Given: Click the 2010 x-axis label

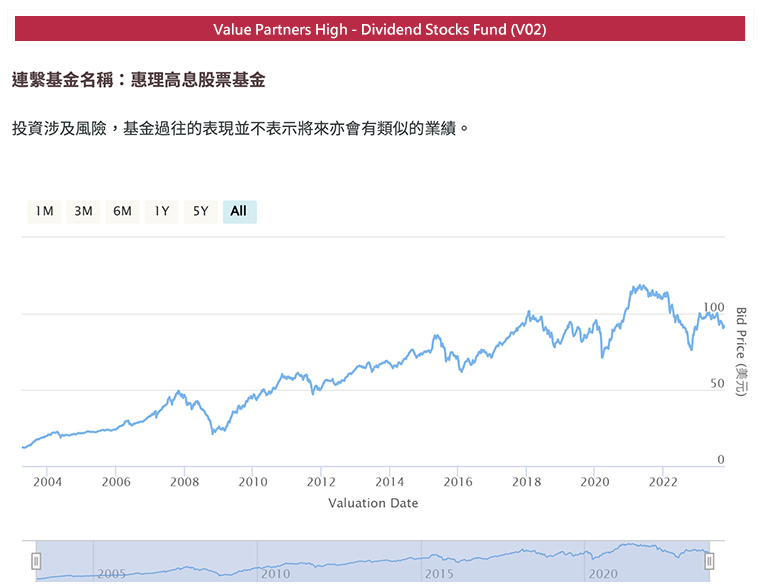Looking at the screenshot, I should [x=253, y=482].
